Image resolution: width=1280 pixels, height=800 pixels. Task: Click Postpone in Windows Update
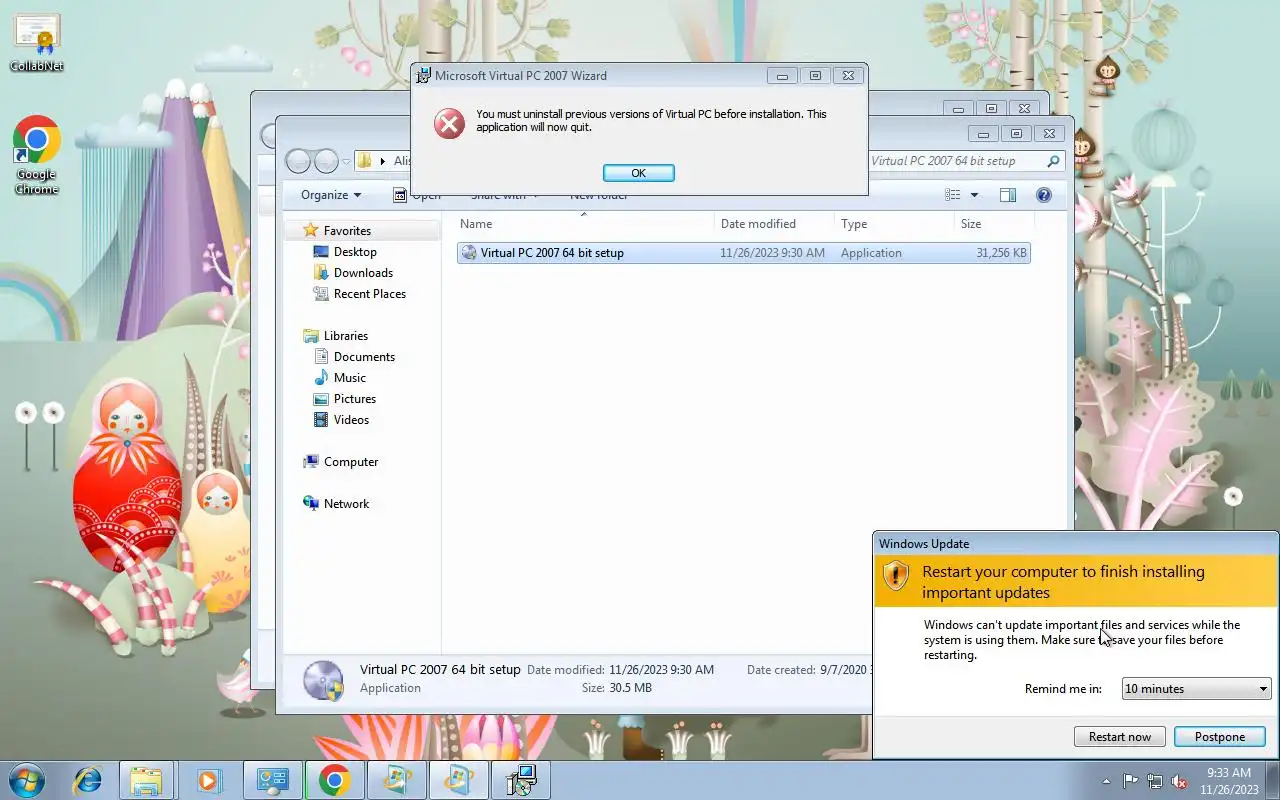[x=1219, y=737]
